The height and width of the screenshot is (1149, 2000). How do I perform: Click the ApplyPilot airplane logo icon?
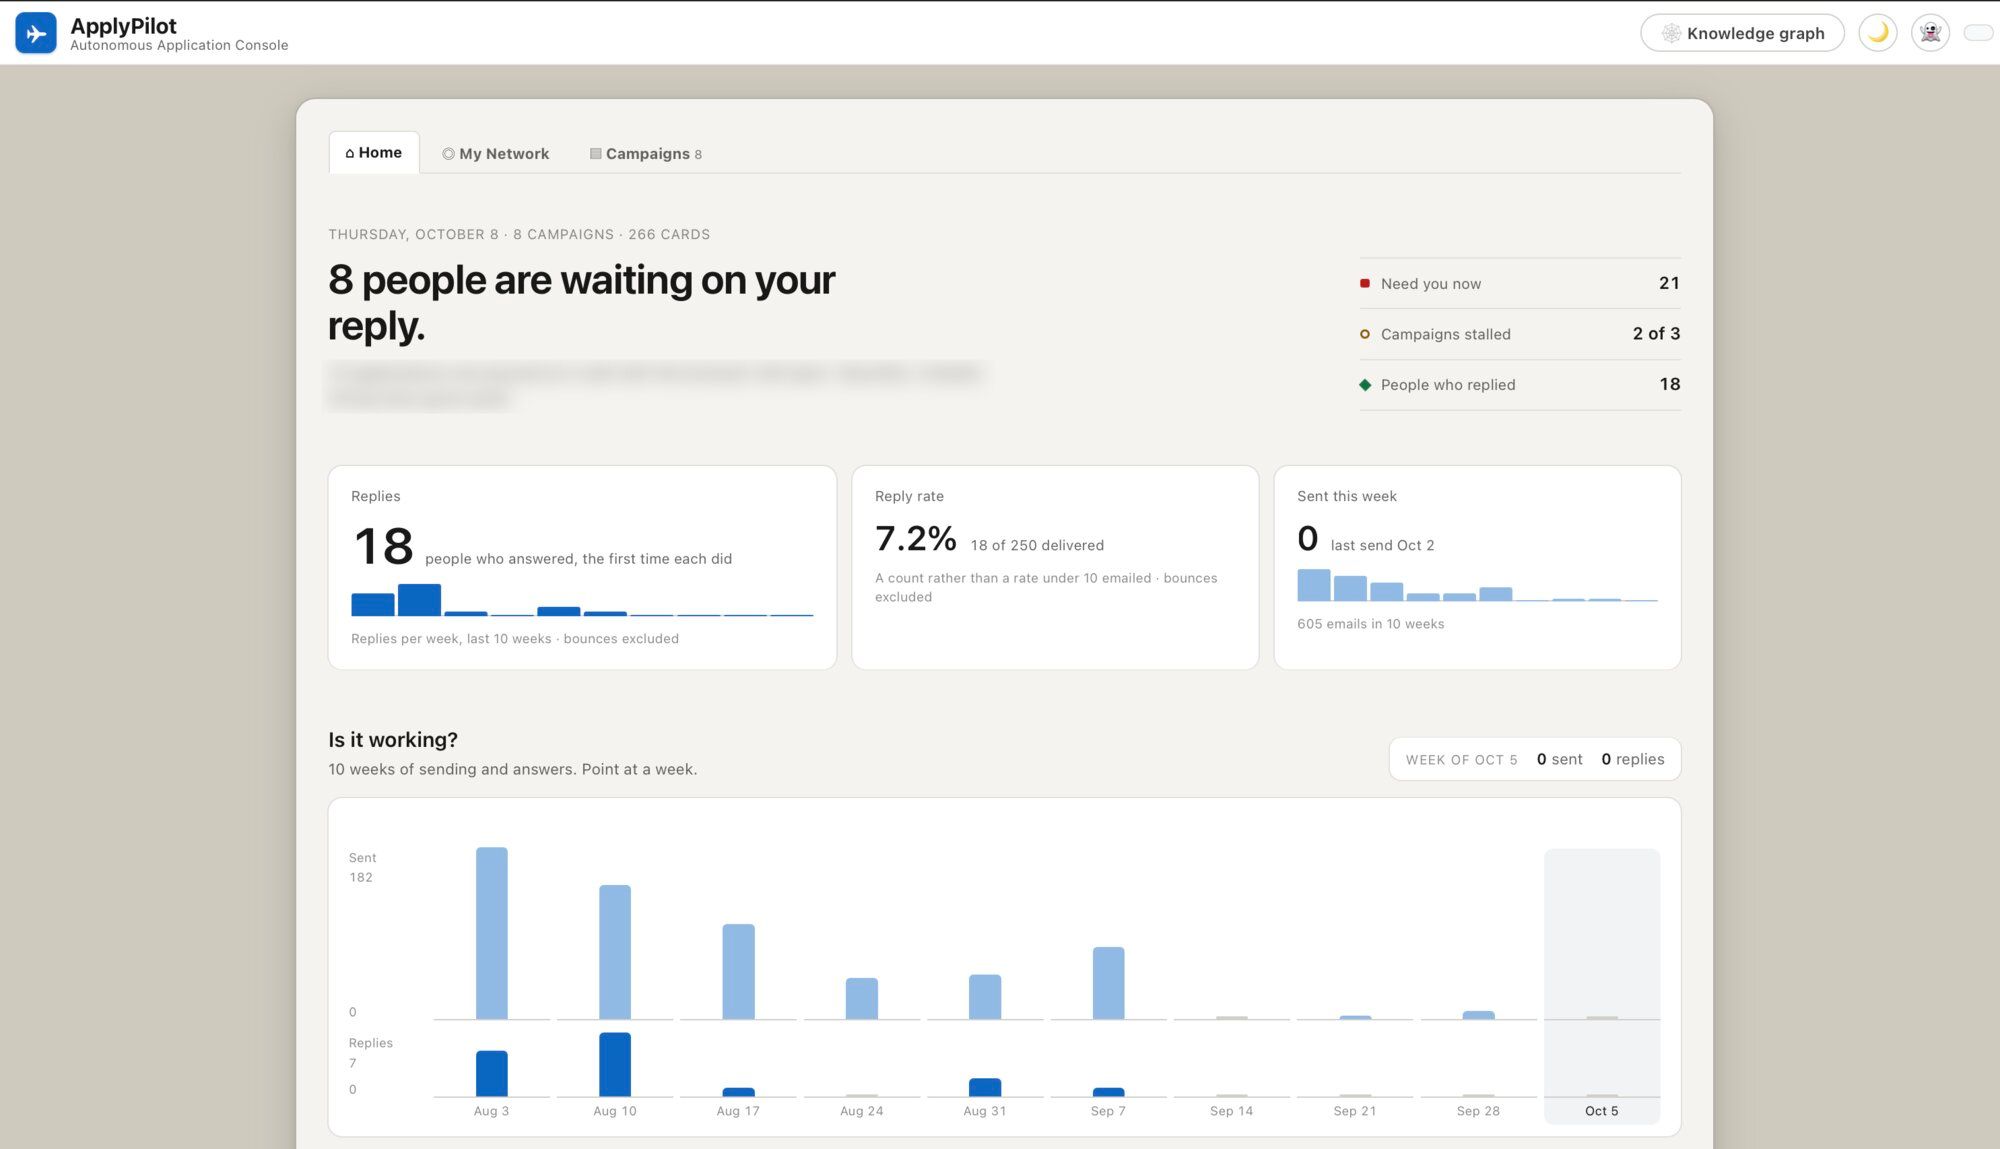(36, 33)
